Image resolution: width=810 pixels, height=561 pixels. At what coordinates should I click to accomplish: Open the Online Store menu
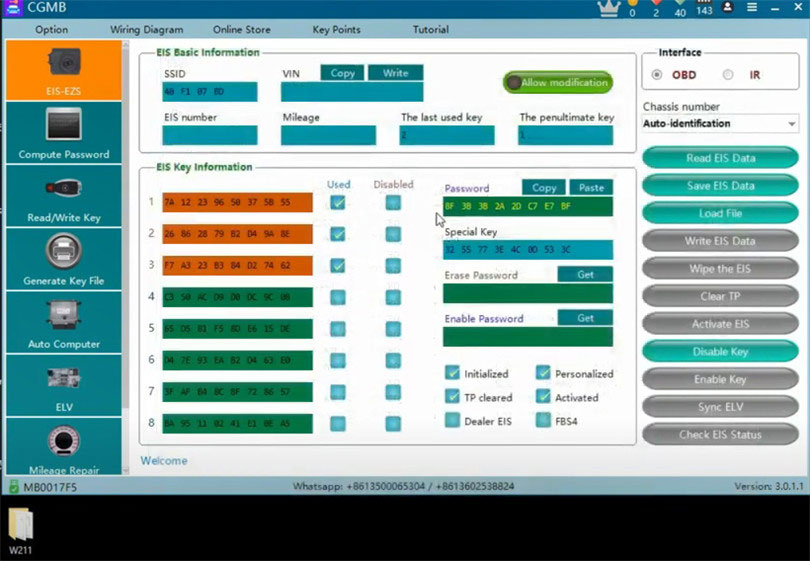coord(242,29)
